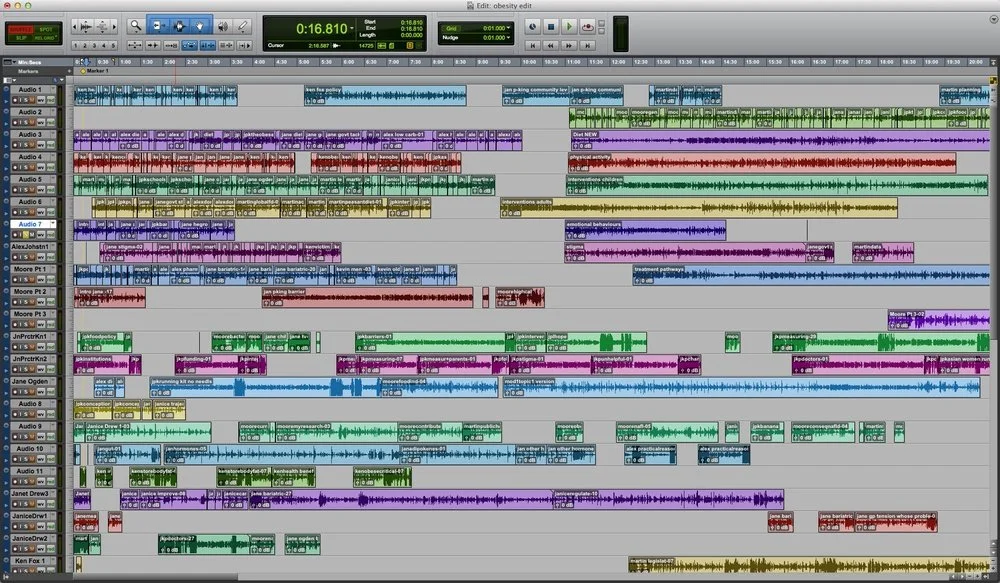Screen dimensions: 1000x583
Task: Select the Trim tool
Action: click(158, 26)
